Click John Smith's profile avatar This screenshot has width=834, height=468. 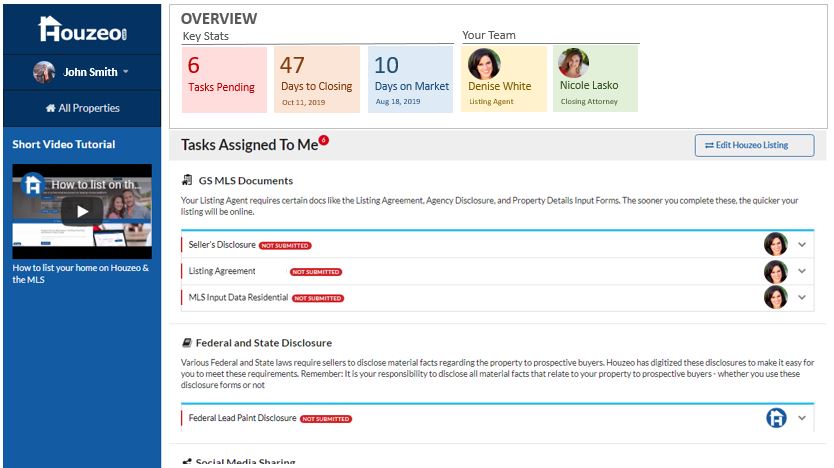click(x=44, y=72)
